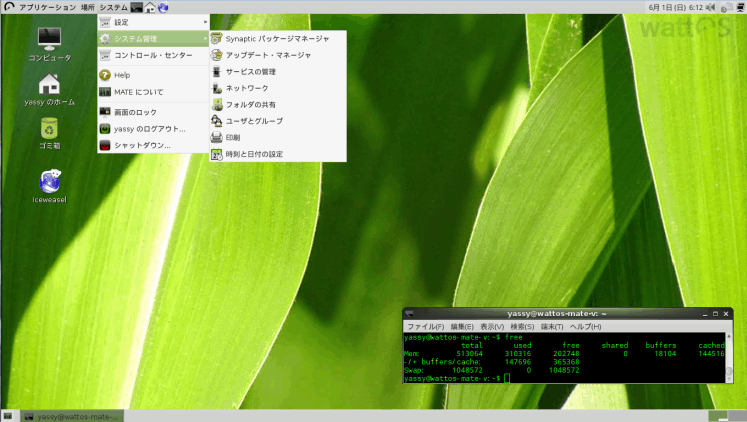Click the services icon beside サービスの管理
The width and height of the screenshot is (747, 422).
[217, 71]
